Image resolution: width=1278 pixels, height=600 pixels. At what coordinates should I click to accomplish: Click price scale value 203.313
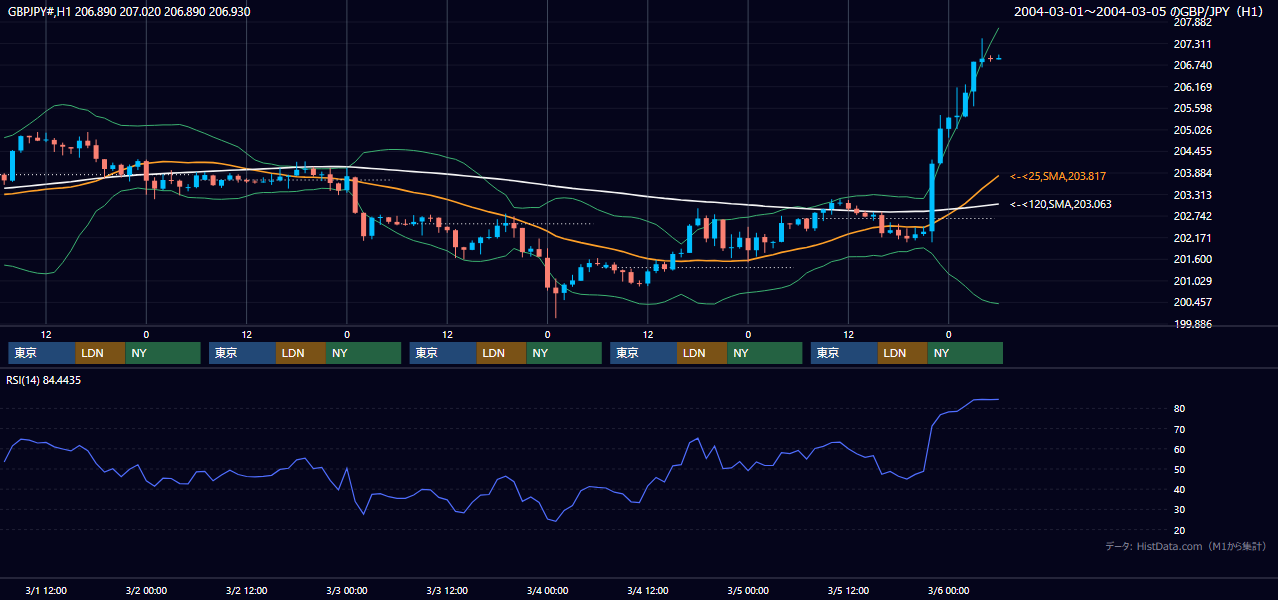1192,195
